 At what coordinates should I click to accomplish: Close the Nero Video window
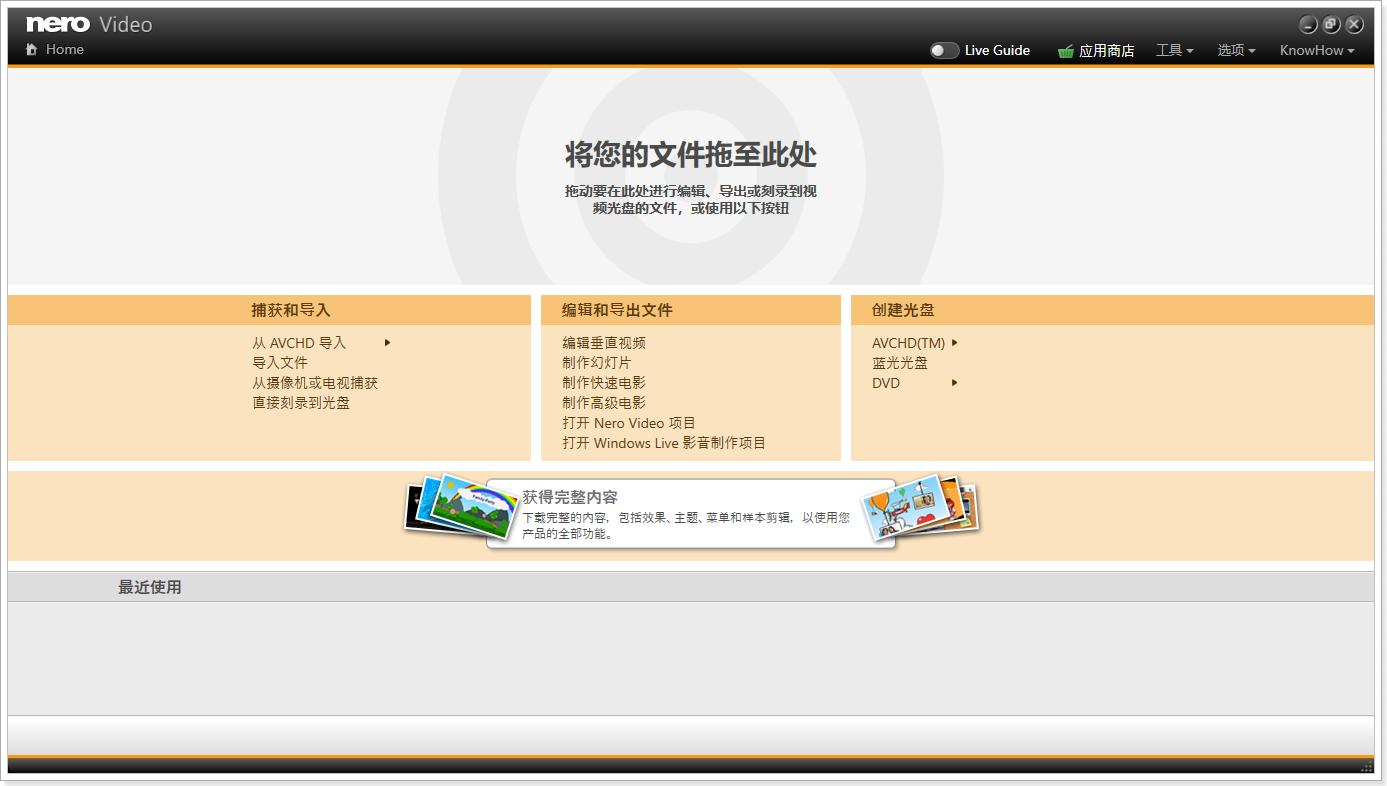click(1355, 25)
